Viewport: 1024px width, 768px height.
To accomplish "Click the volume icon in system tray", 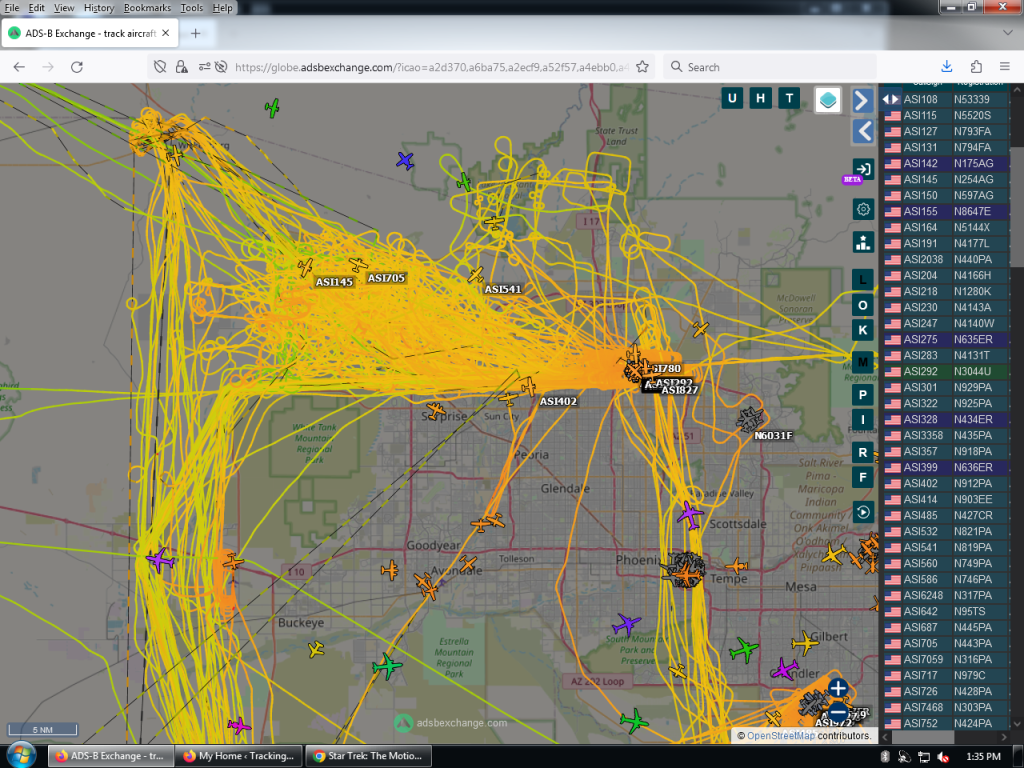I will coord(944,756).
